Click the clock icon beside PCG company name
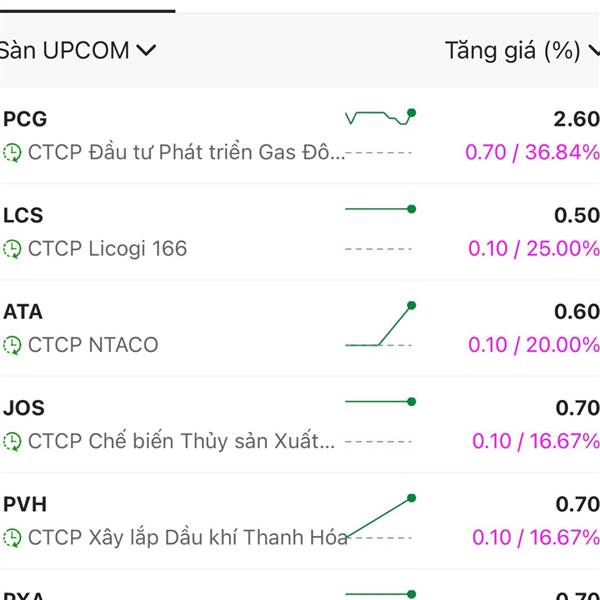Screen dimensions: 600x600 [12, 153]
